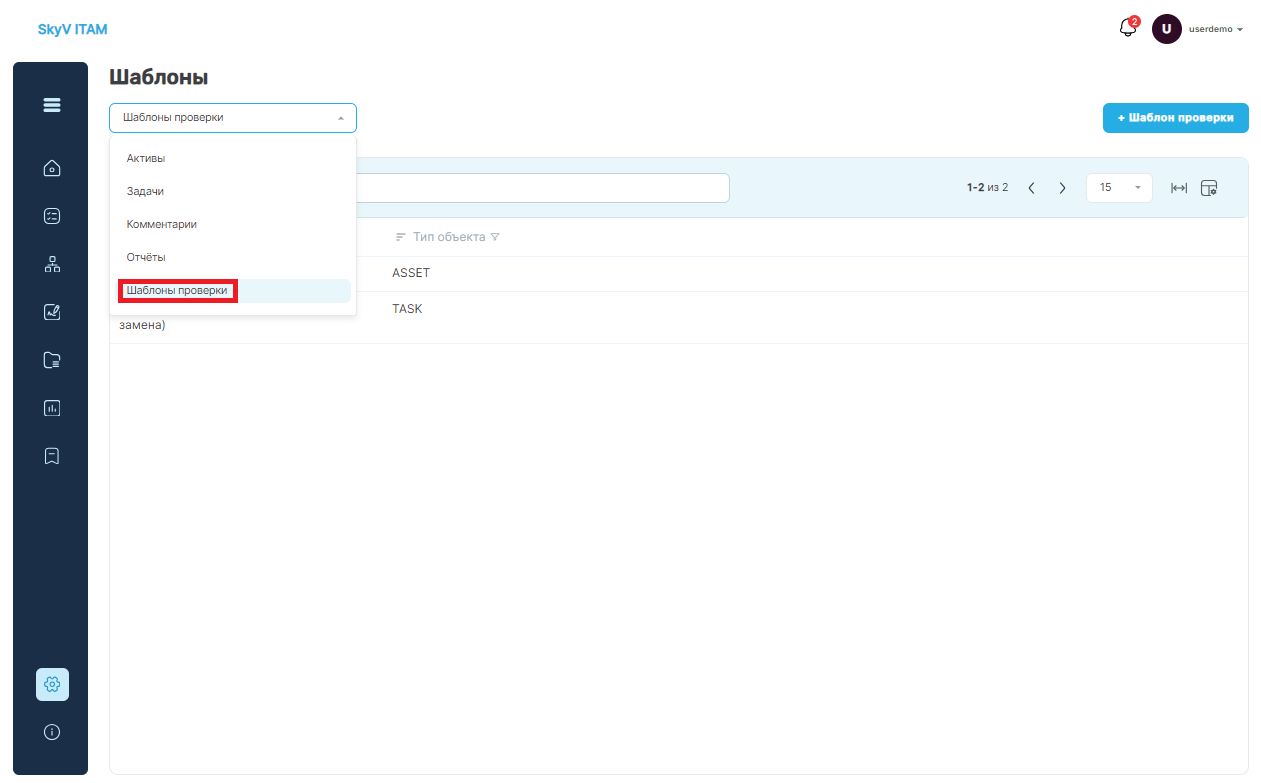The width and height of the screenshot is (1261, 783).
Task: Open the hierarchy structure icon in the sidebar
Action: pos(52,264)
